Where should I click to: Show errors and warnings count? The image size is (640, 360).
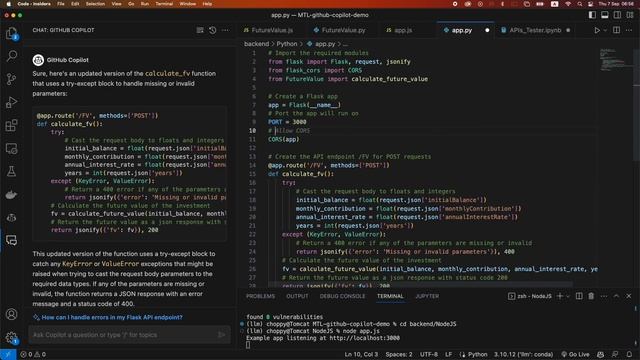click(x=33, y=354)
